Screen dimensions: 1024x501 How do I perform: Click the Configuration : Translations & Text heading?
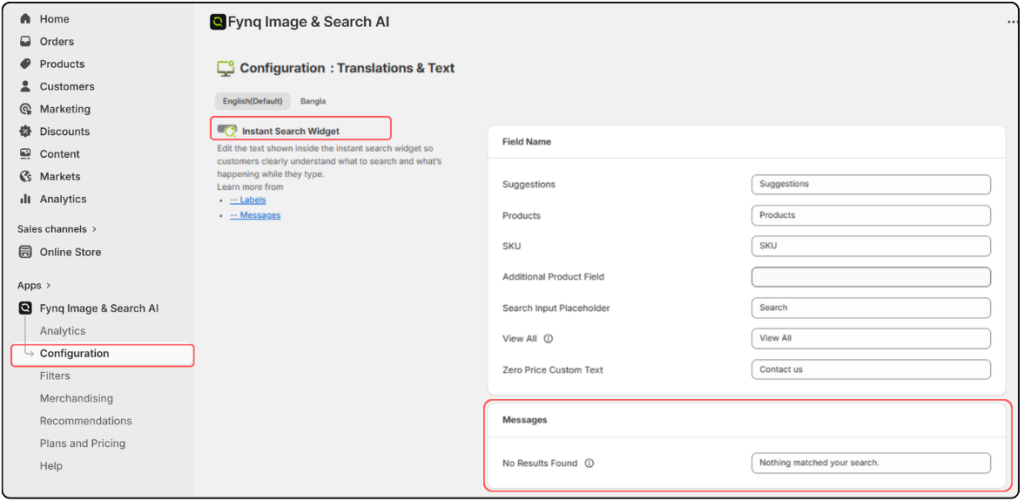click(x=347, y=68)
